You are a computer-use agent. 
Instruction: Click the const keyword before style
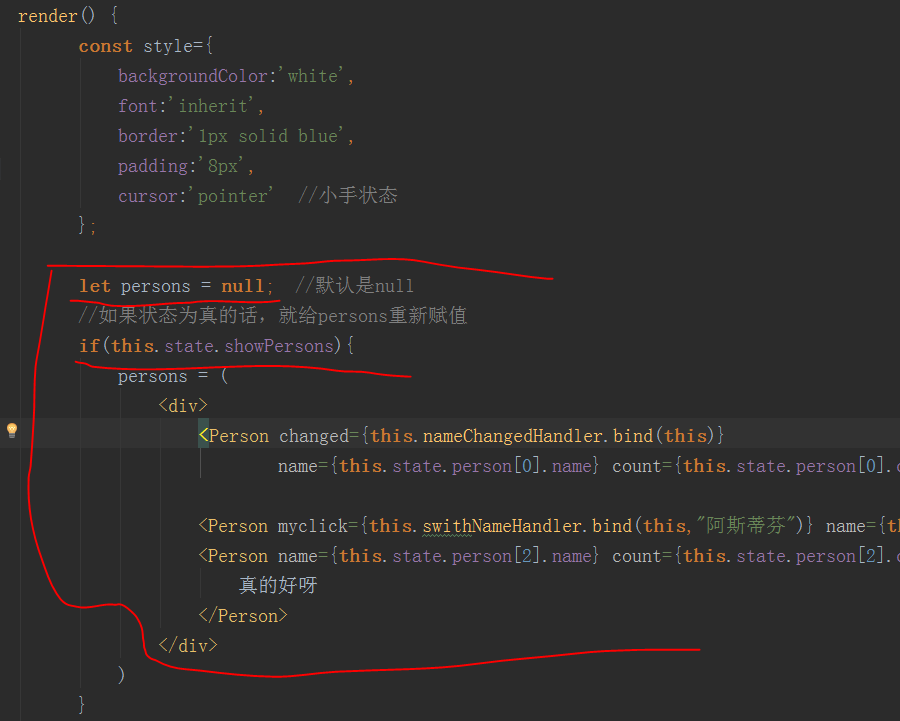(x=105, y=46)
